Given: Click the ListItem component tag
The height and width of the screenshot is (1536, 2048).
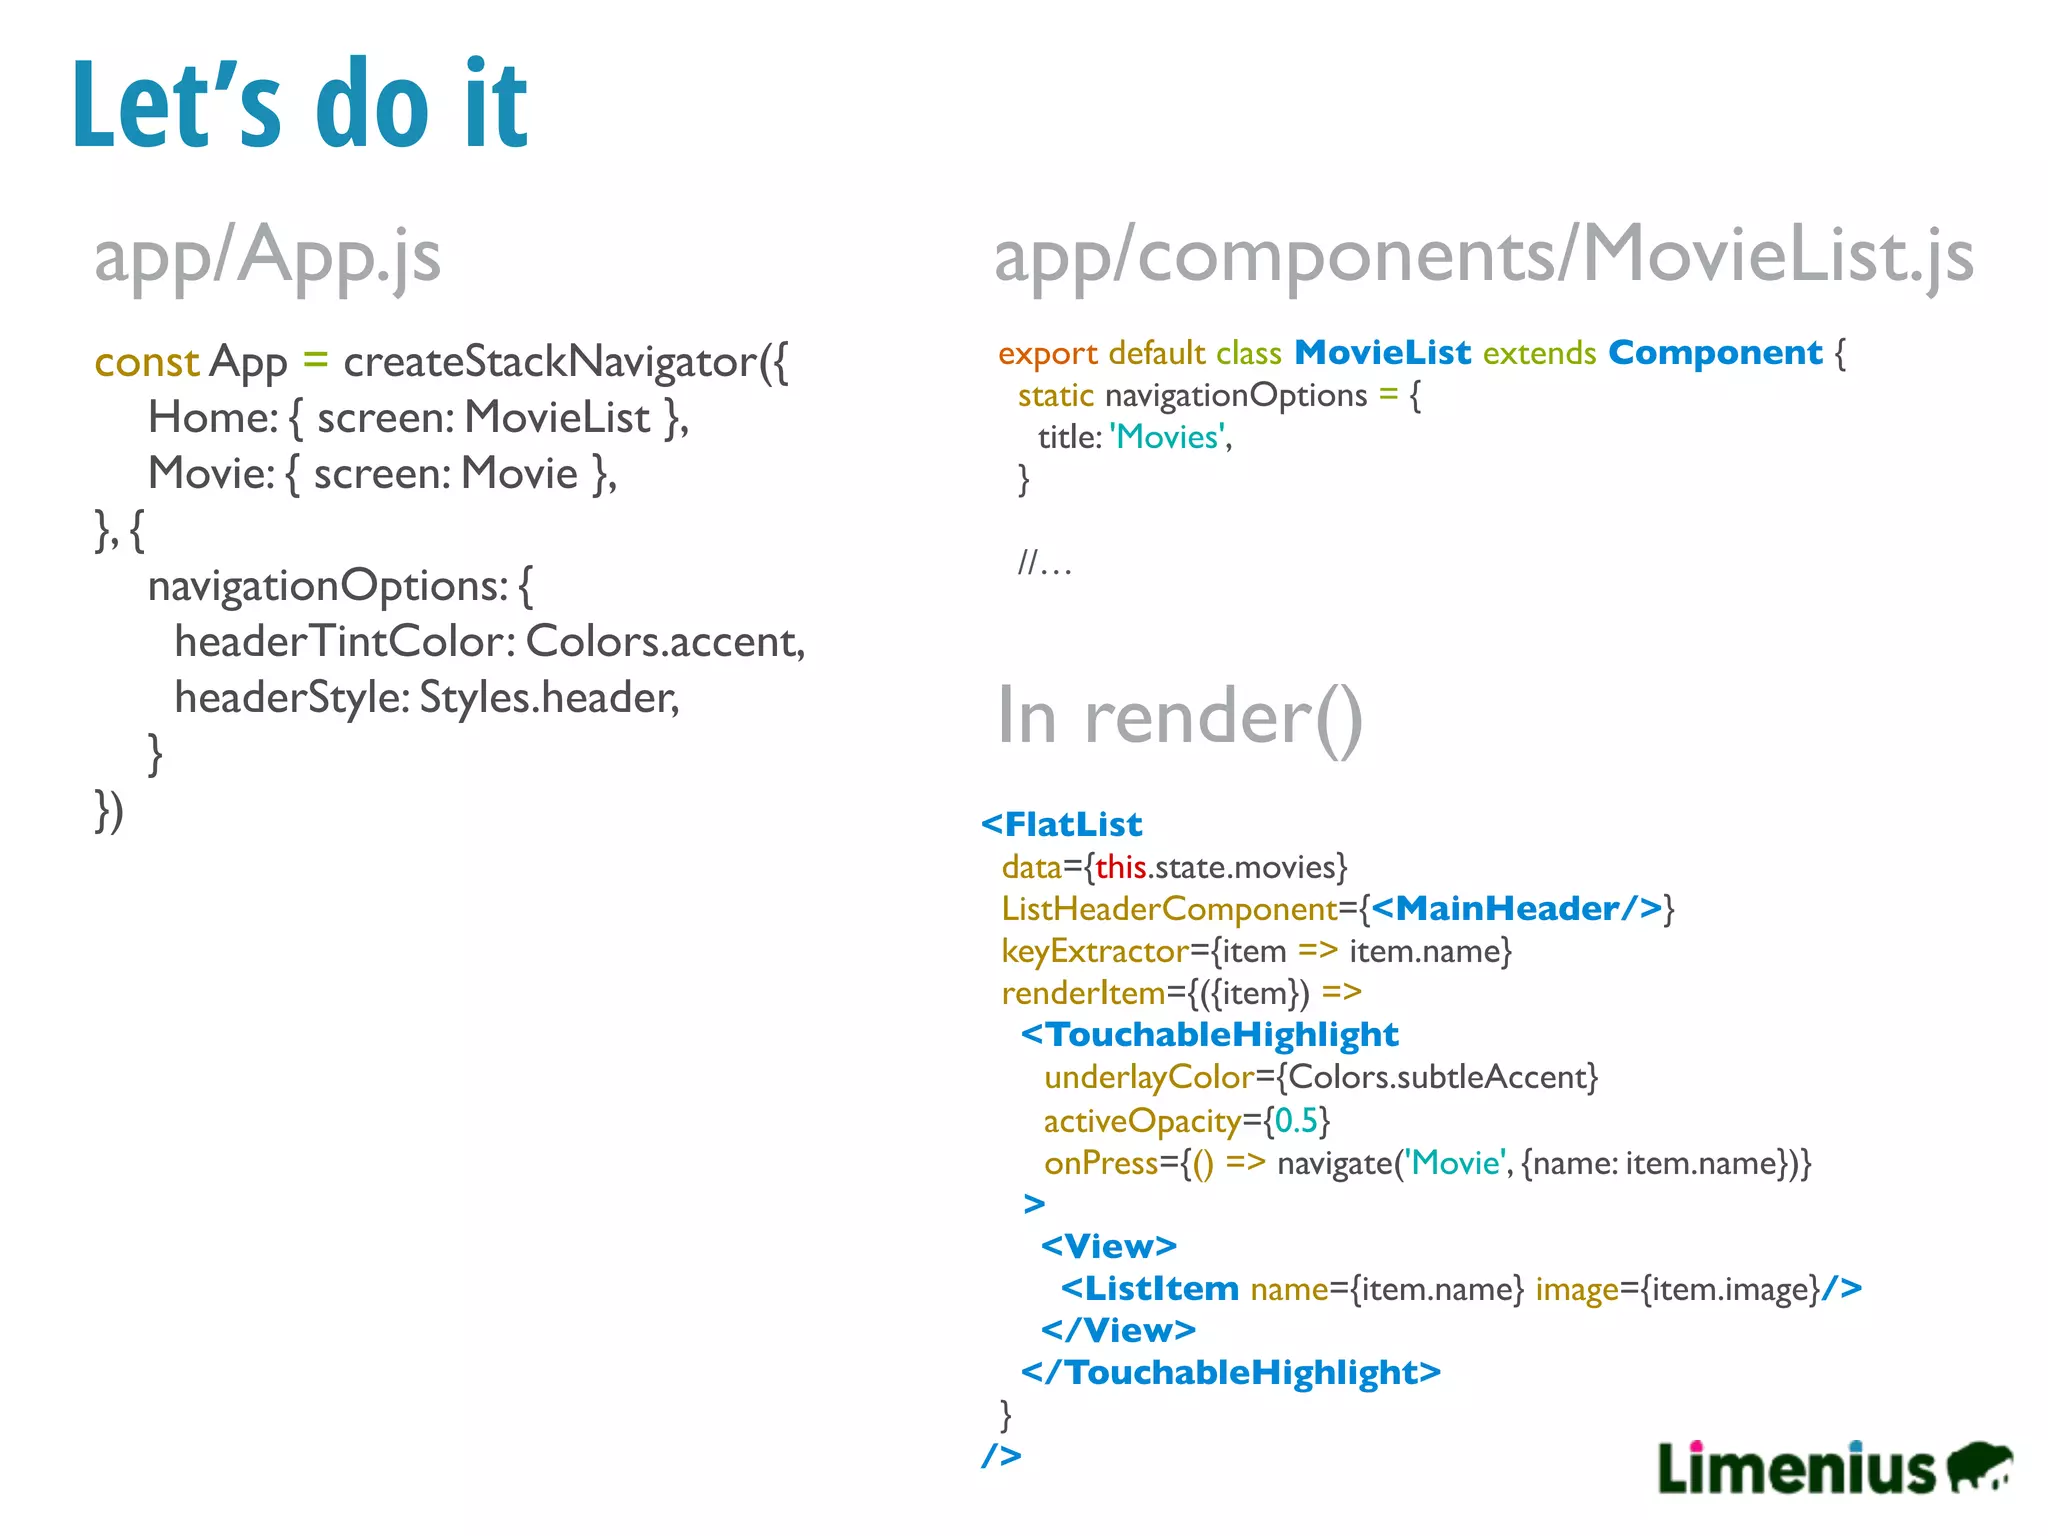Looking at the screenshot, I should pyautogui.click(x=1150, y=1288).
